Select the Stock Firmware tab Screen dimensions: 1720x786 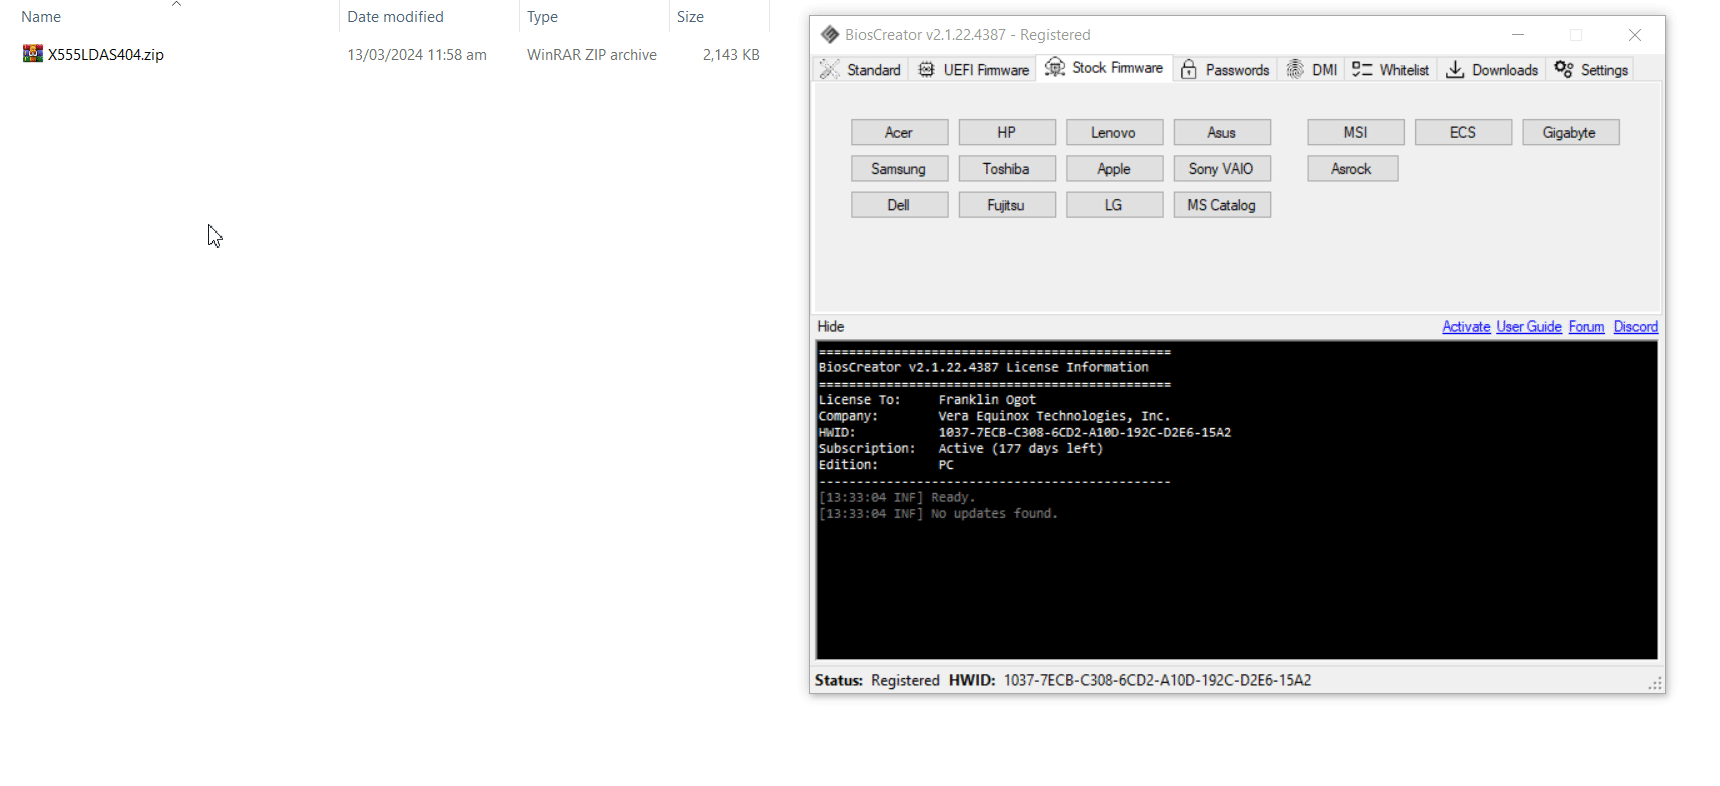pos(1104,67)
